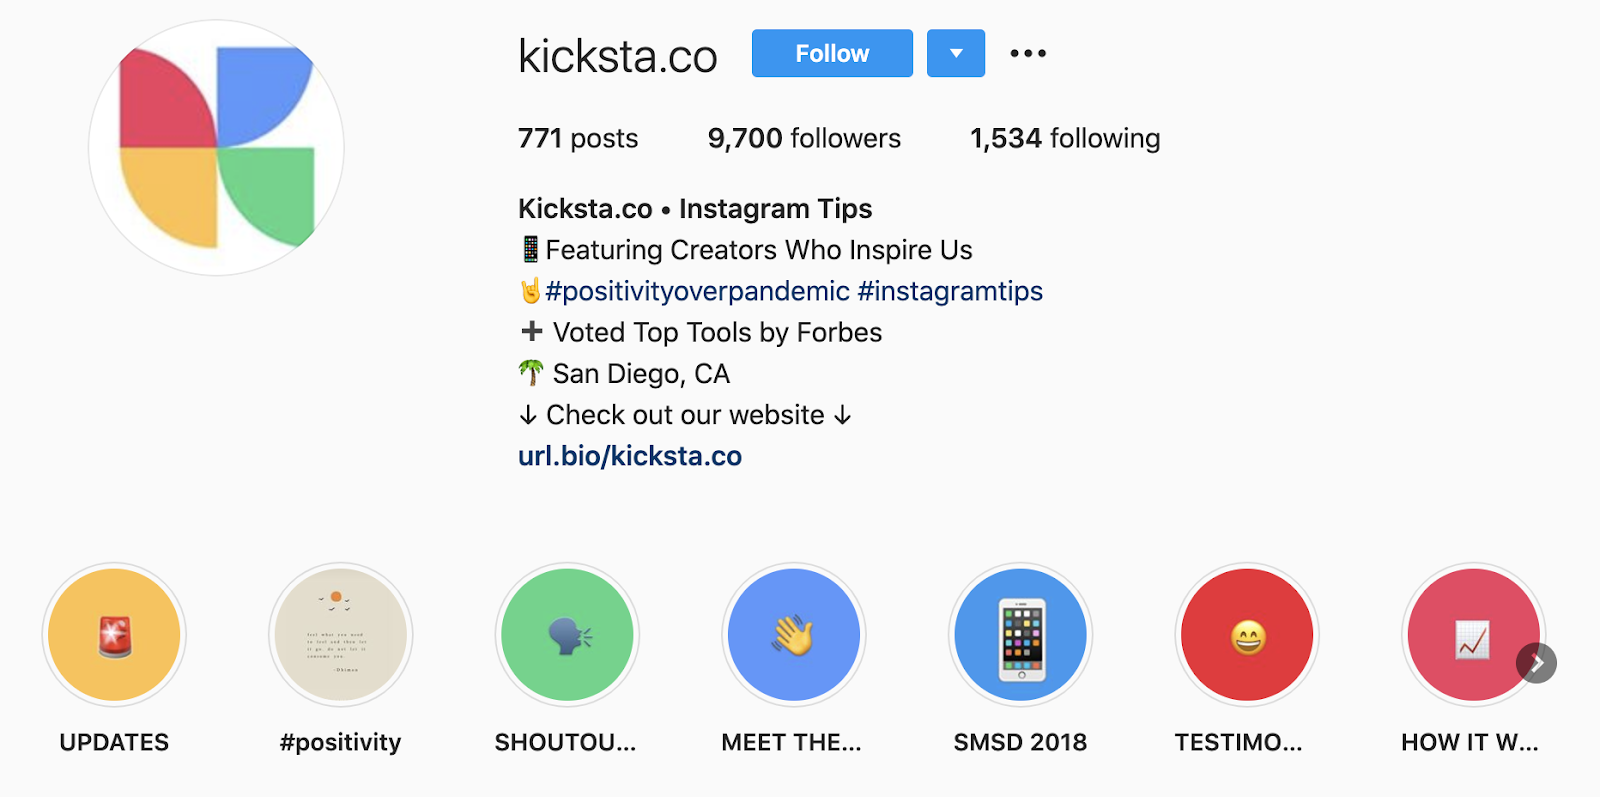Open the SMSD 2018 phone highlight
This screenshot has width=1600, height=797.
tap(1020, 635)
